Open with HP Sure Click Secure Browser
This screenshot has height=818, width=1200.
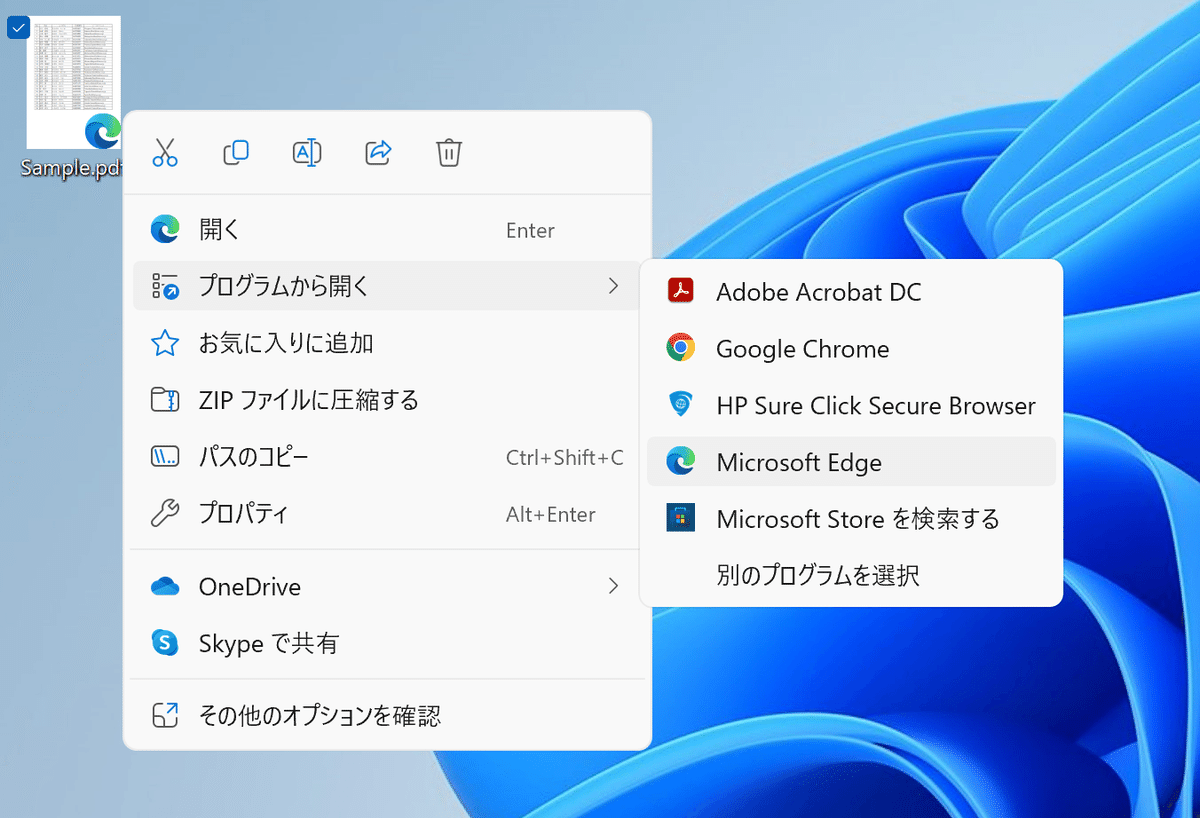851,406
